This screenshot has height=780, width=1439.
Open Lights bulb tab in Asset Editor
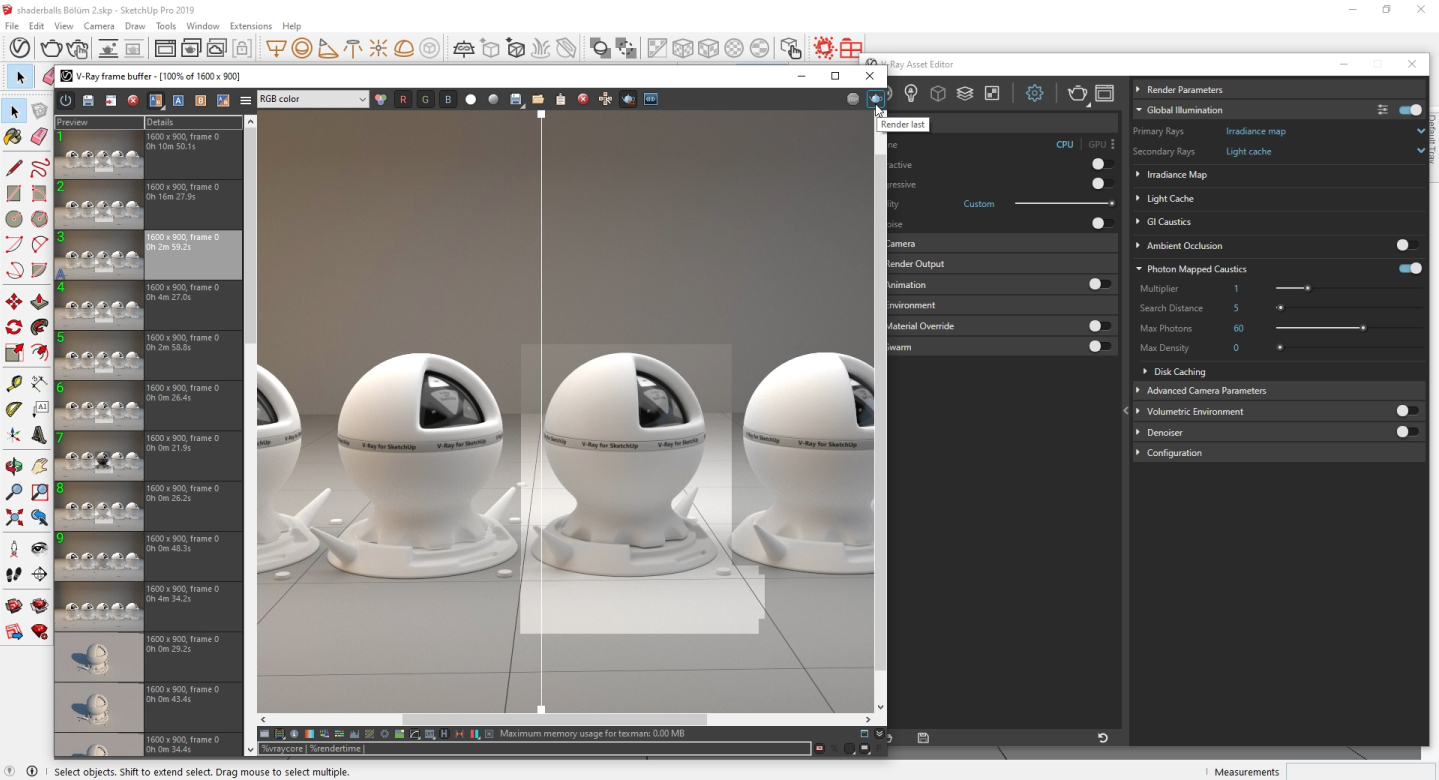(x=911, y=93)
